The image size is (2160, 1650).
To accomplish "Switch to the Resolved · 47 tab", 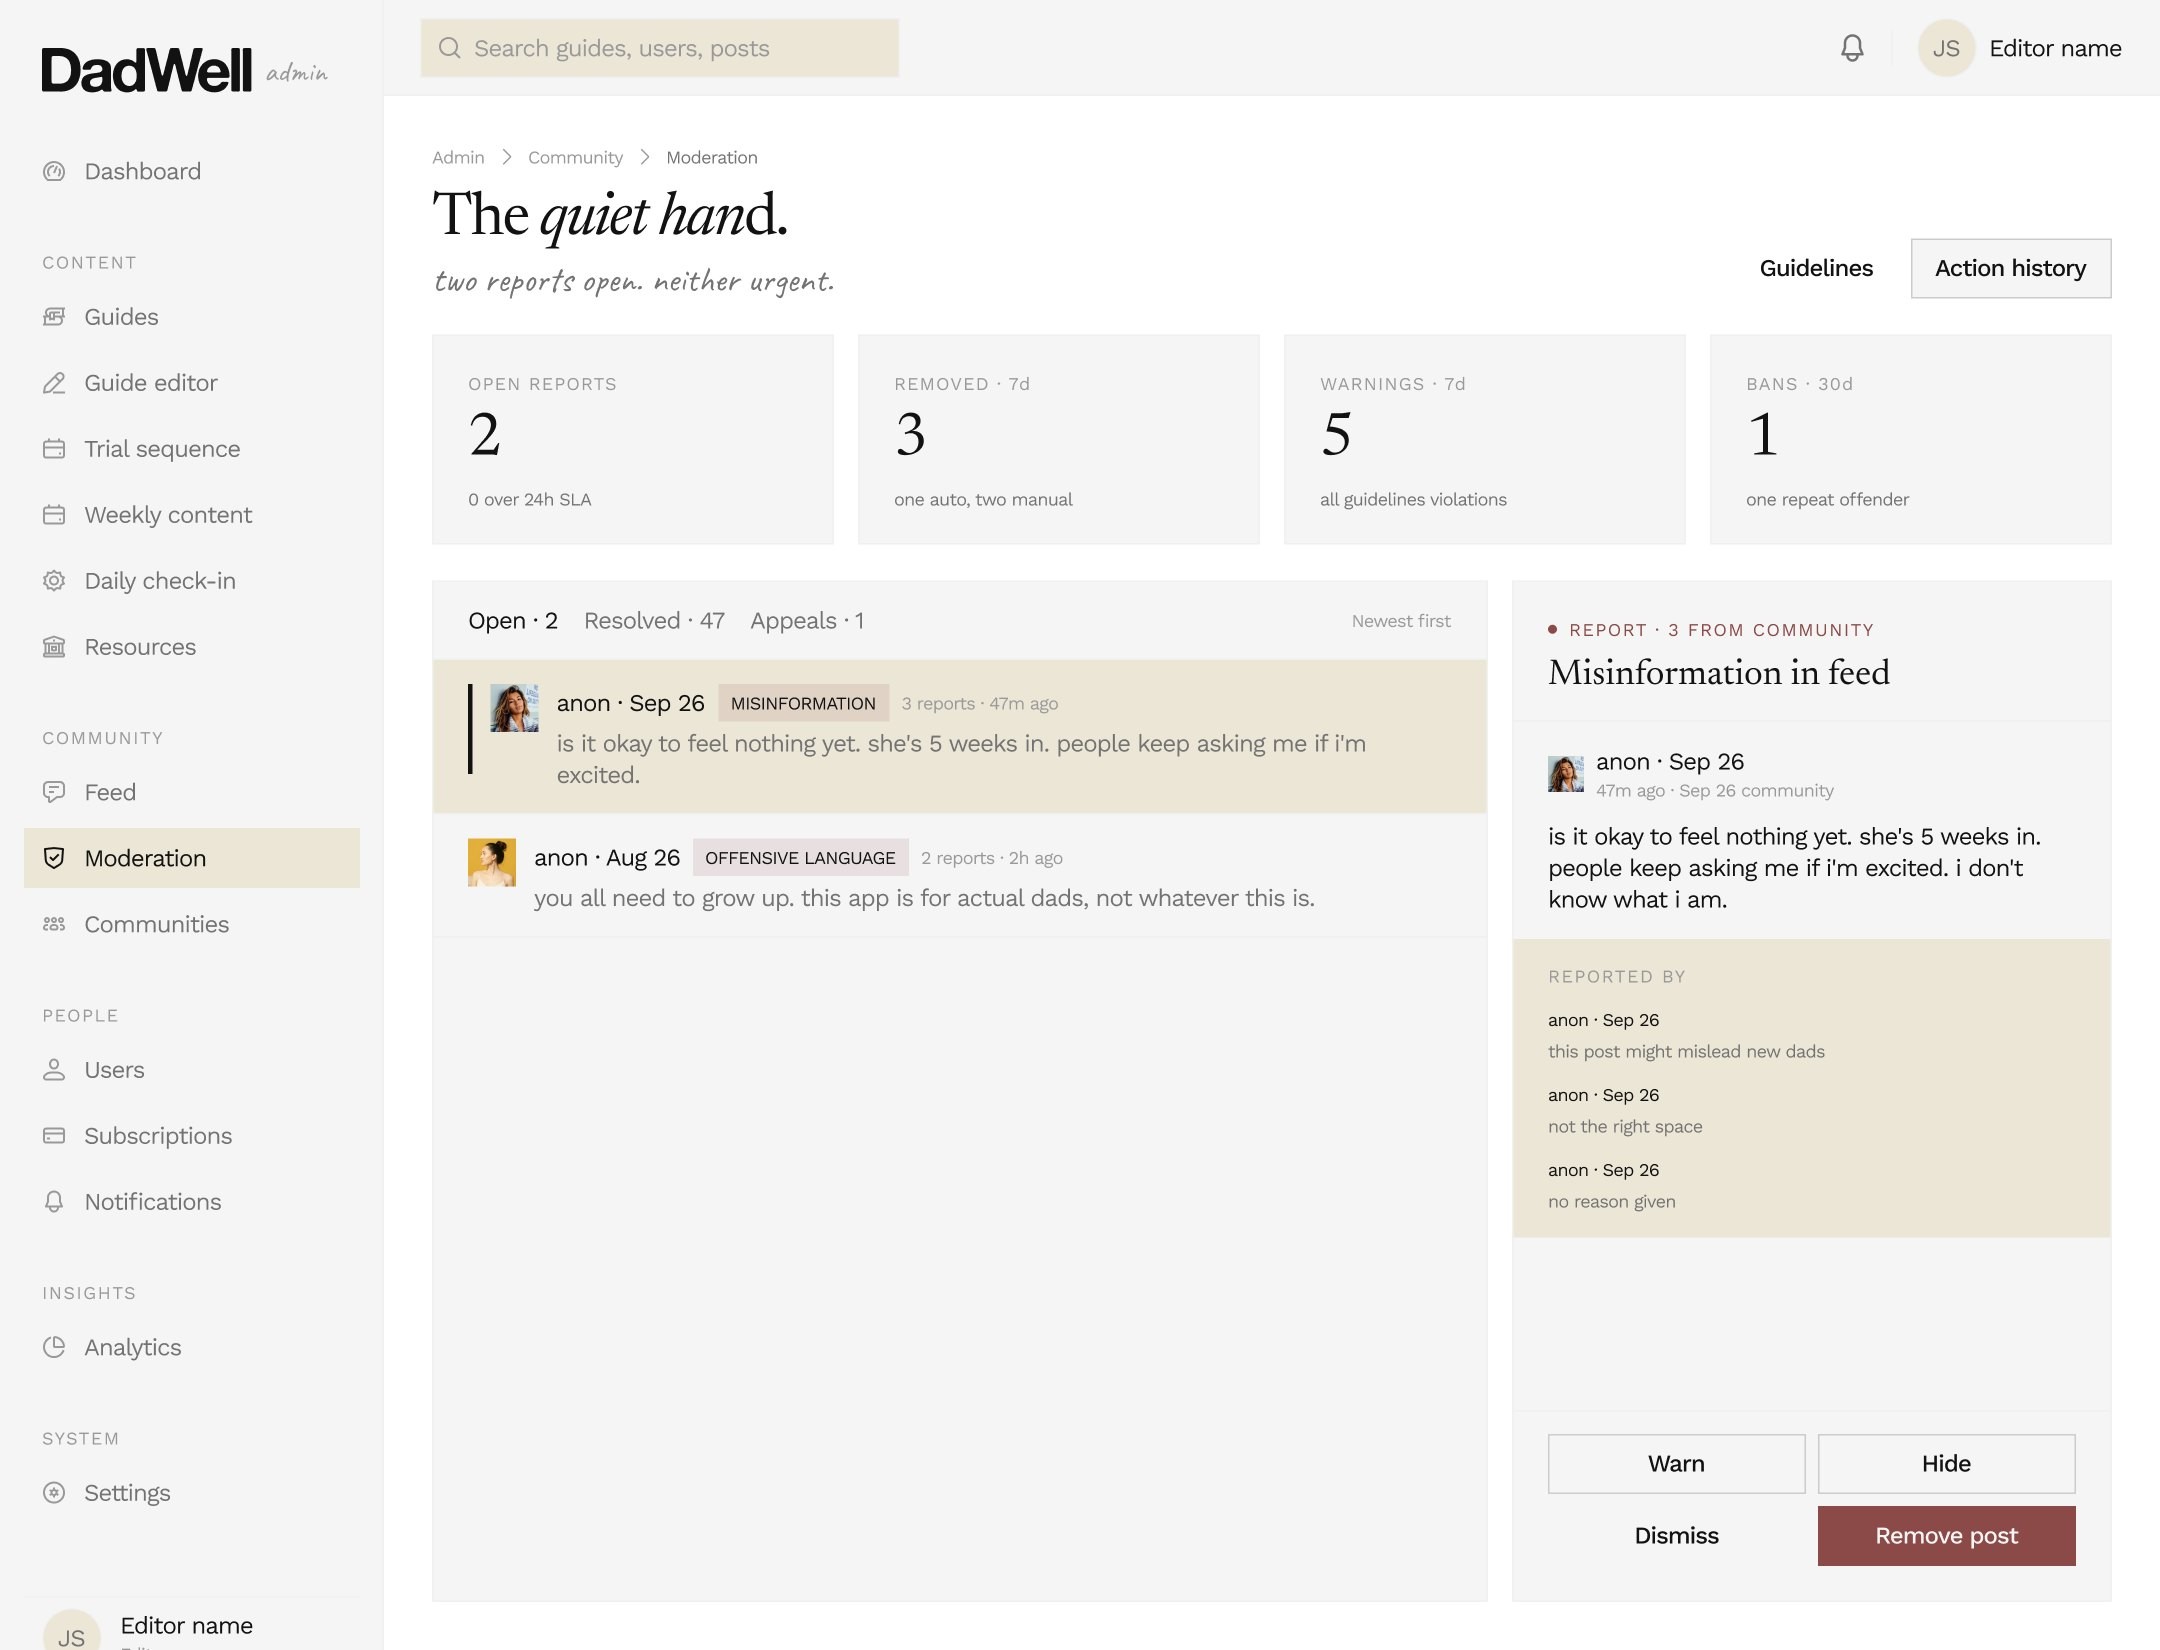I will (654, 621).
